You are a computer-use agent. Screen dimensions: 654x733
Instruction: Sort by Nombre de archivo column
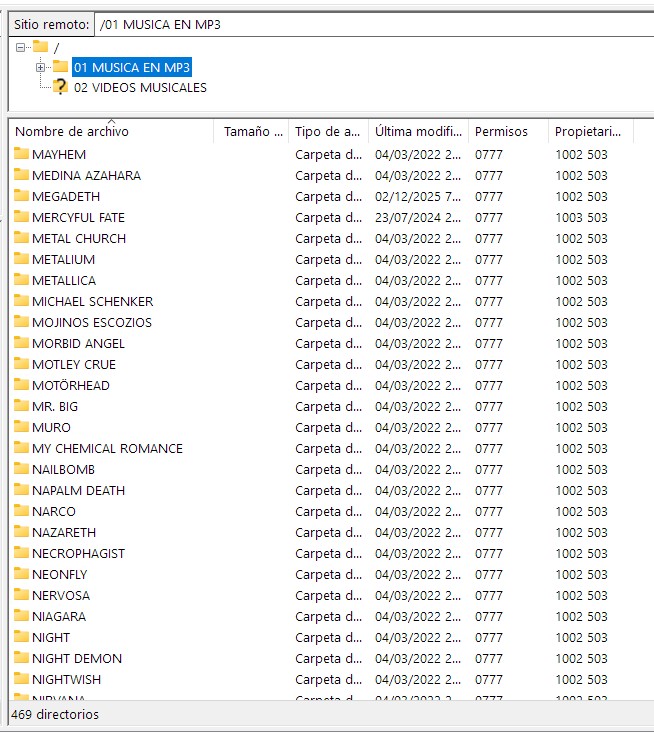pos(111,132)
